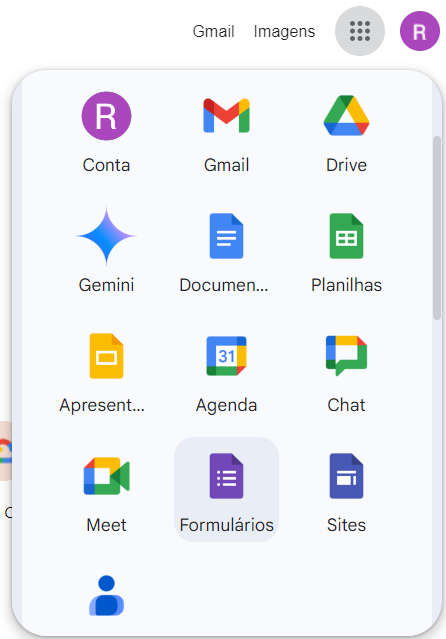
Task: Open the Imagens link in header
Action: [284, 31]
